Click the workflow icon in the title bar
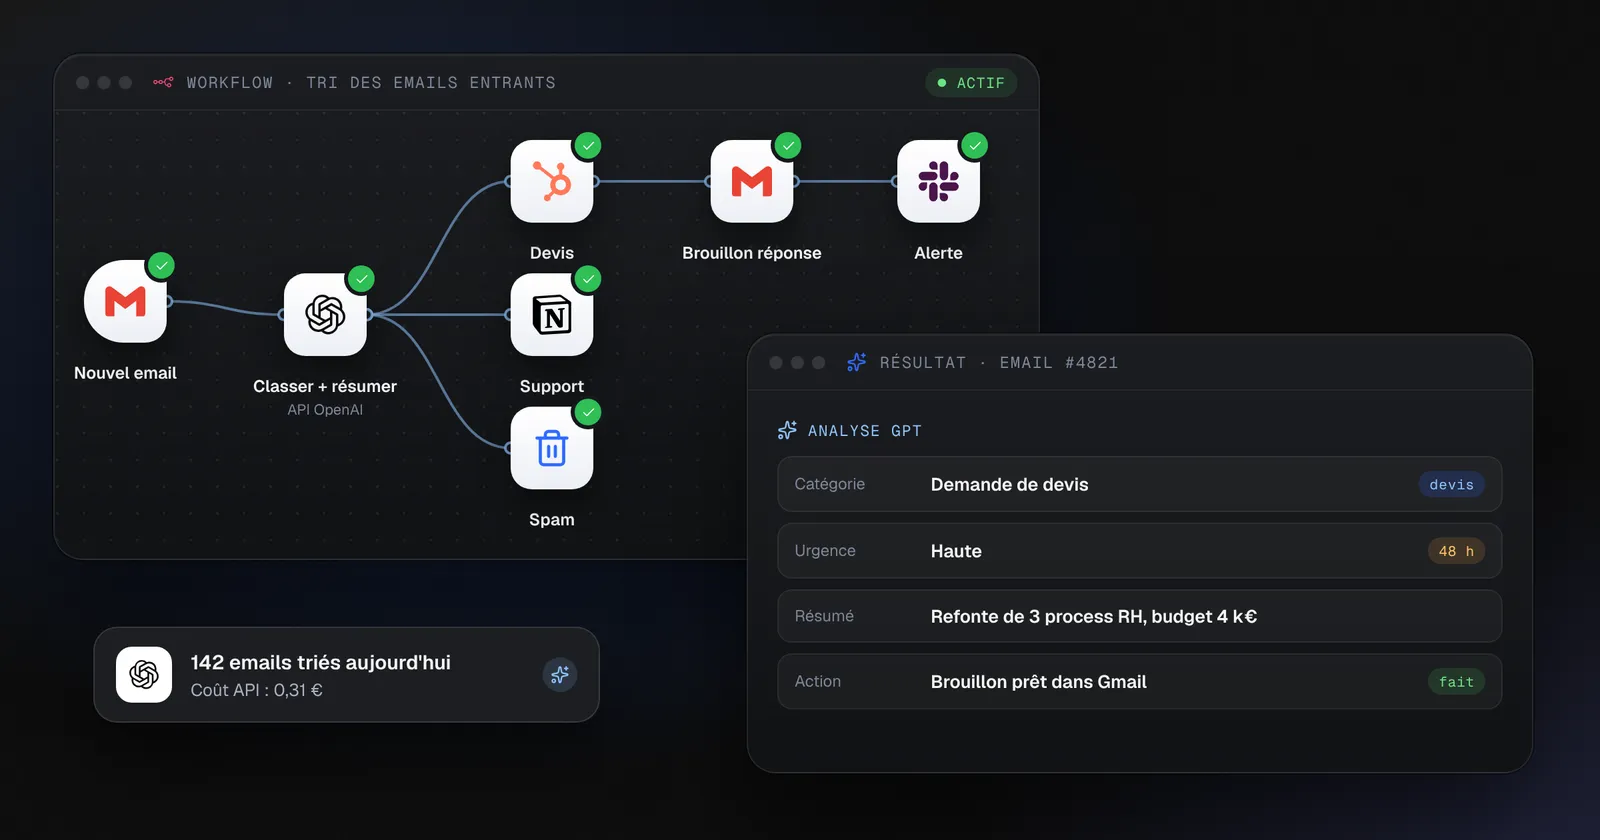This screenshot has height=840, width=1600. pos(163,82)
